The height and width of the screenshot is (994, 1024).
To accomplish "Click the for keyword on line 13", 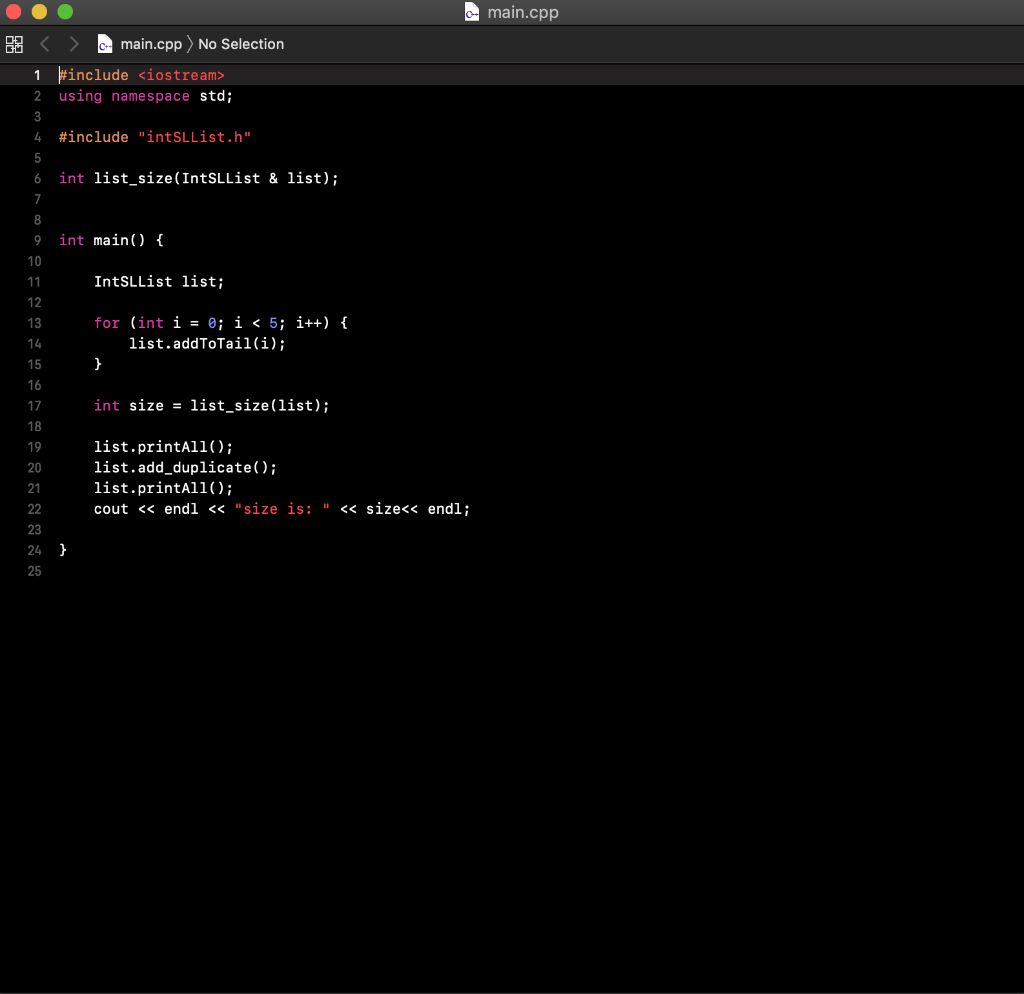I will [x=106, y=323].
